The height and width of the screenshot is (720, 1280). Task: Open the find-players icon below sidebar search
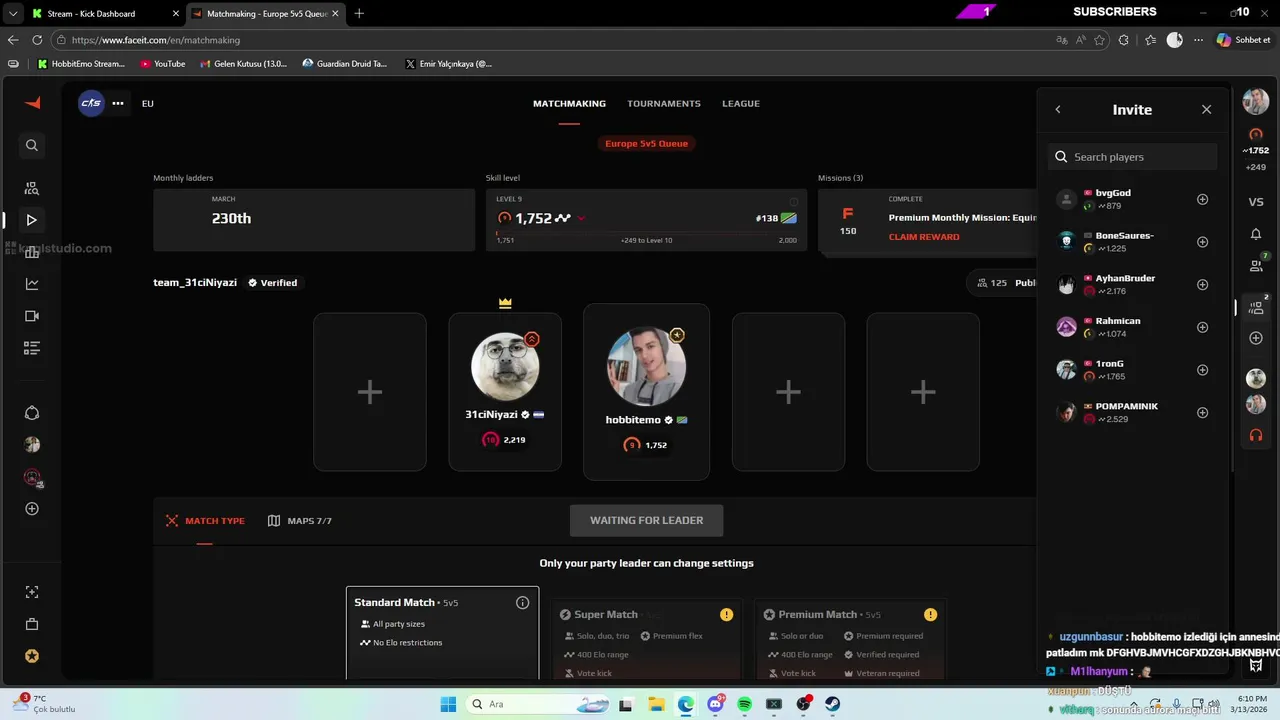[x=32, y=188]
